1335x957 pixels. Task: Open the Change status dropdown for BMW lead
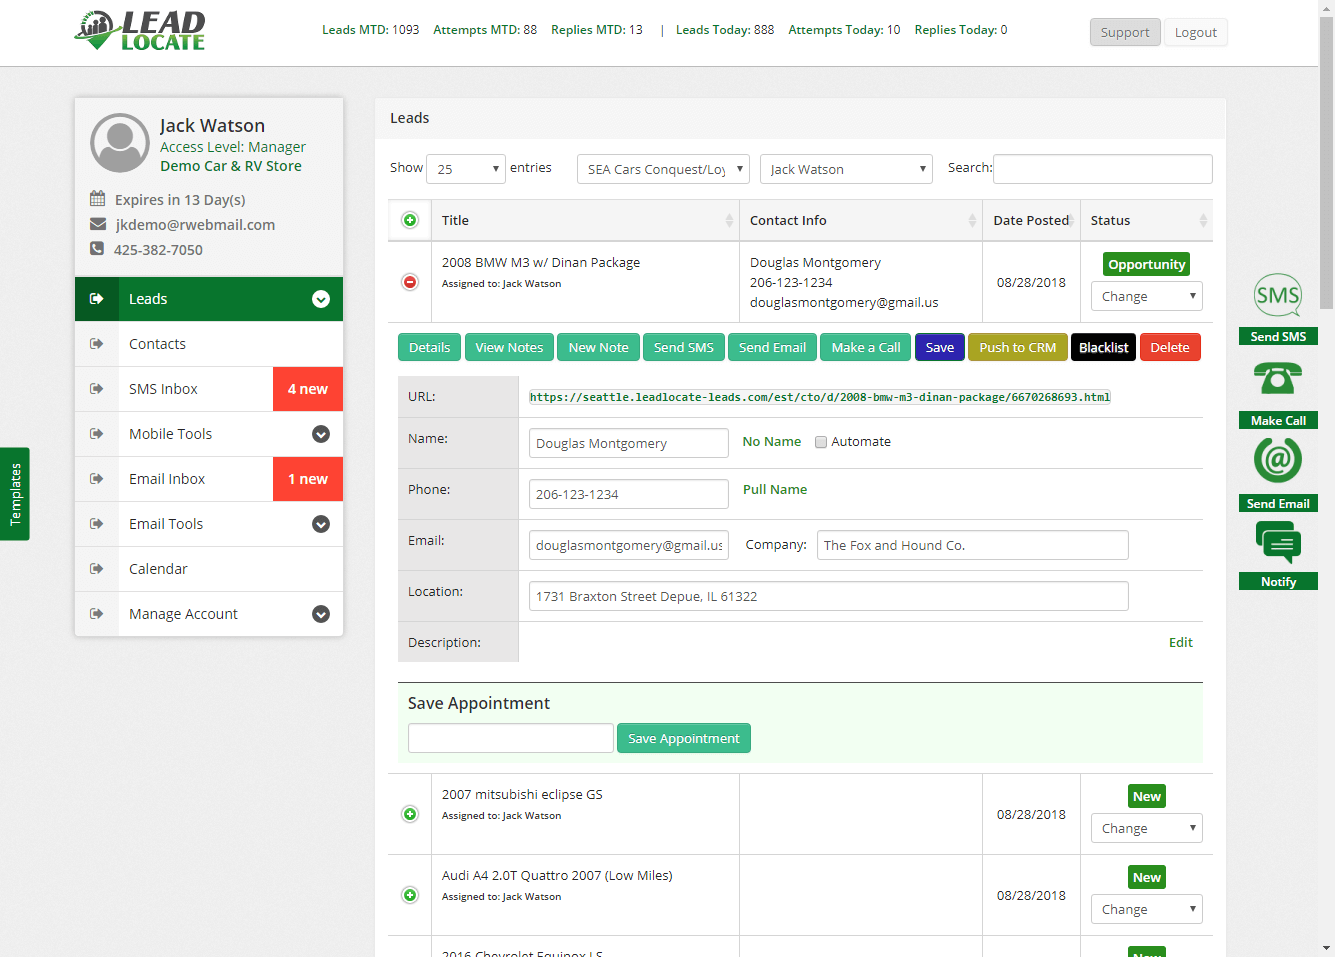[1146, 296]
